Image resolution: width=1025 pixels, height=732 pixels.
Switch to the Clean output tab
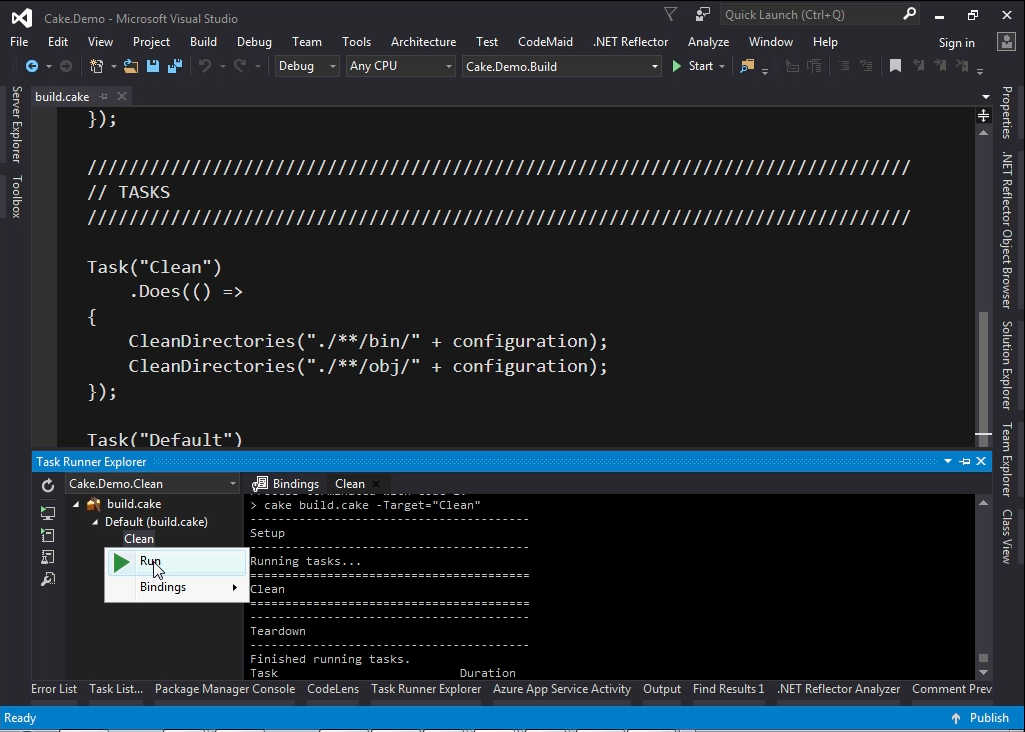tap(350, 484)
